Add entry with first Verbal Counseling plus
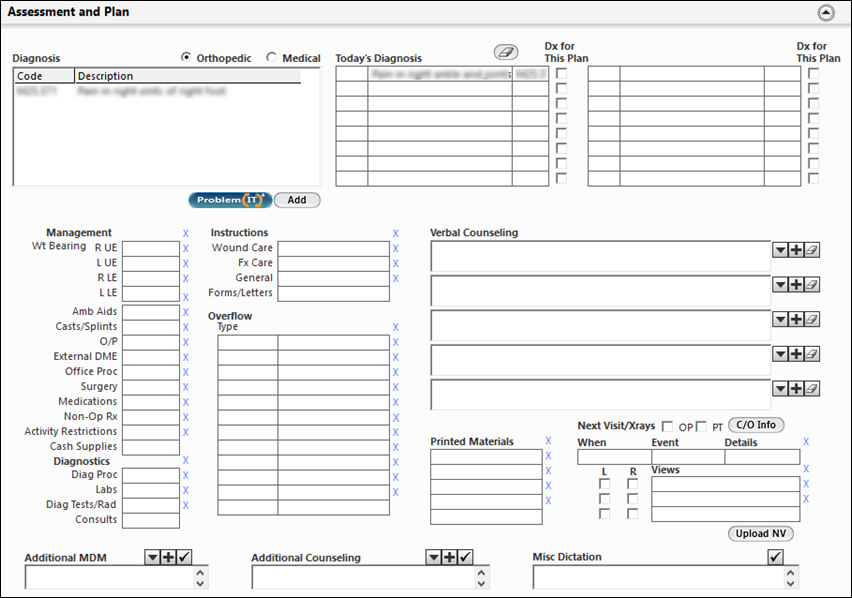This screenshot has width=852, height=598. point(796,250)
